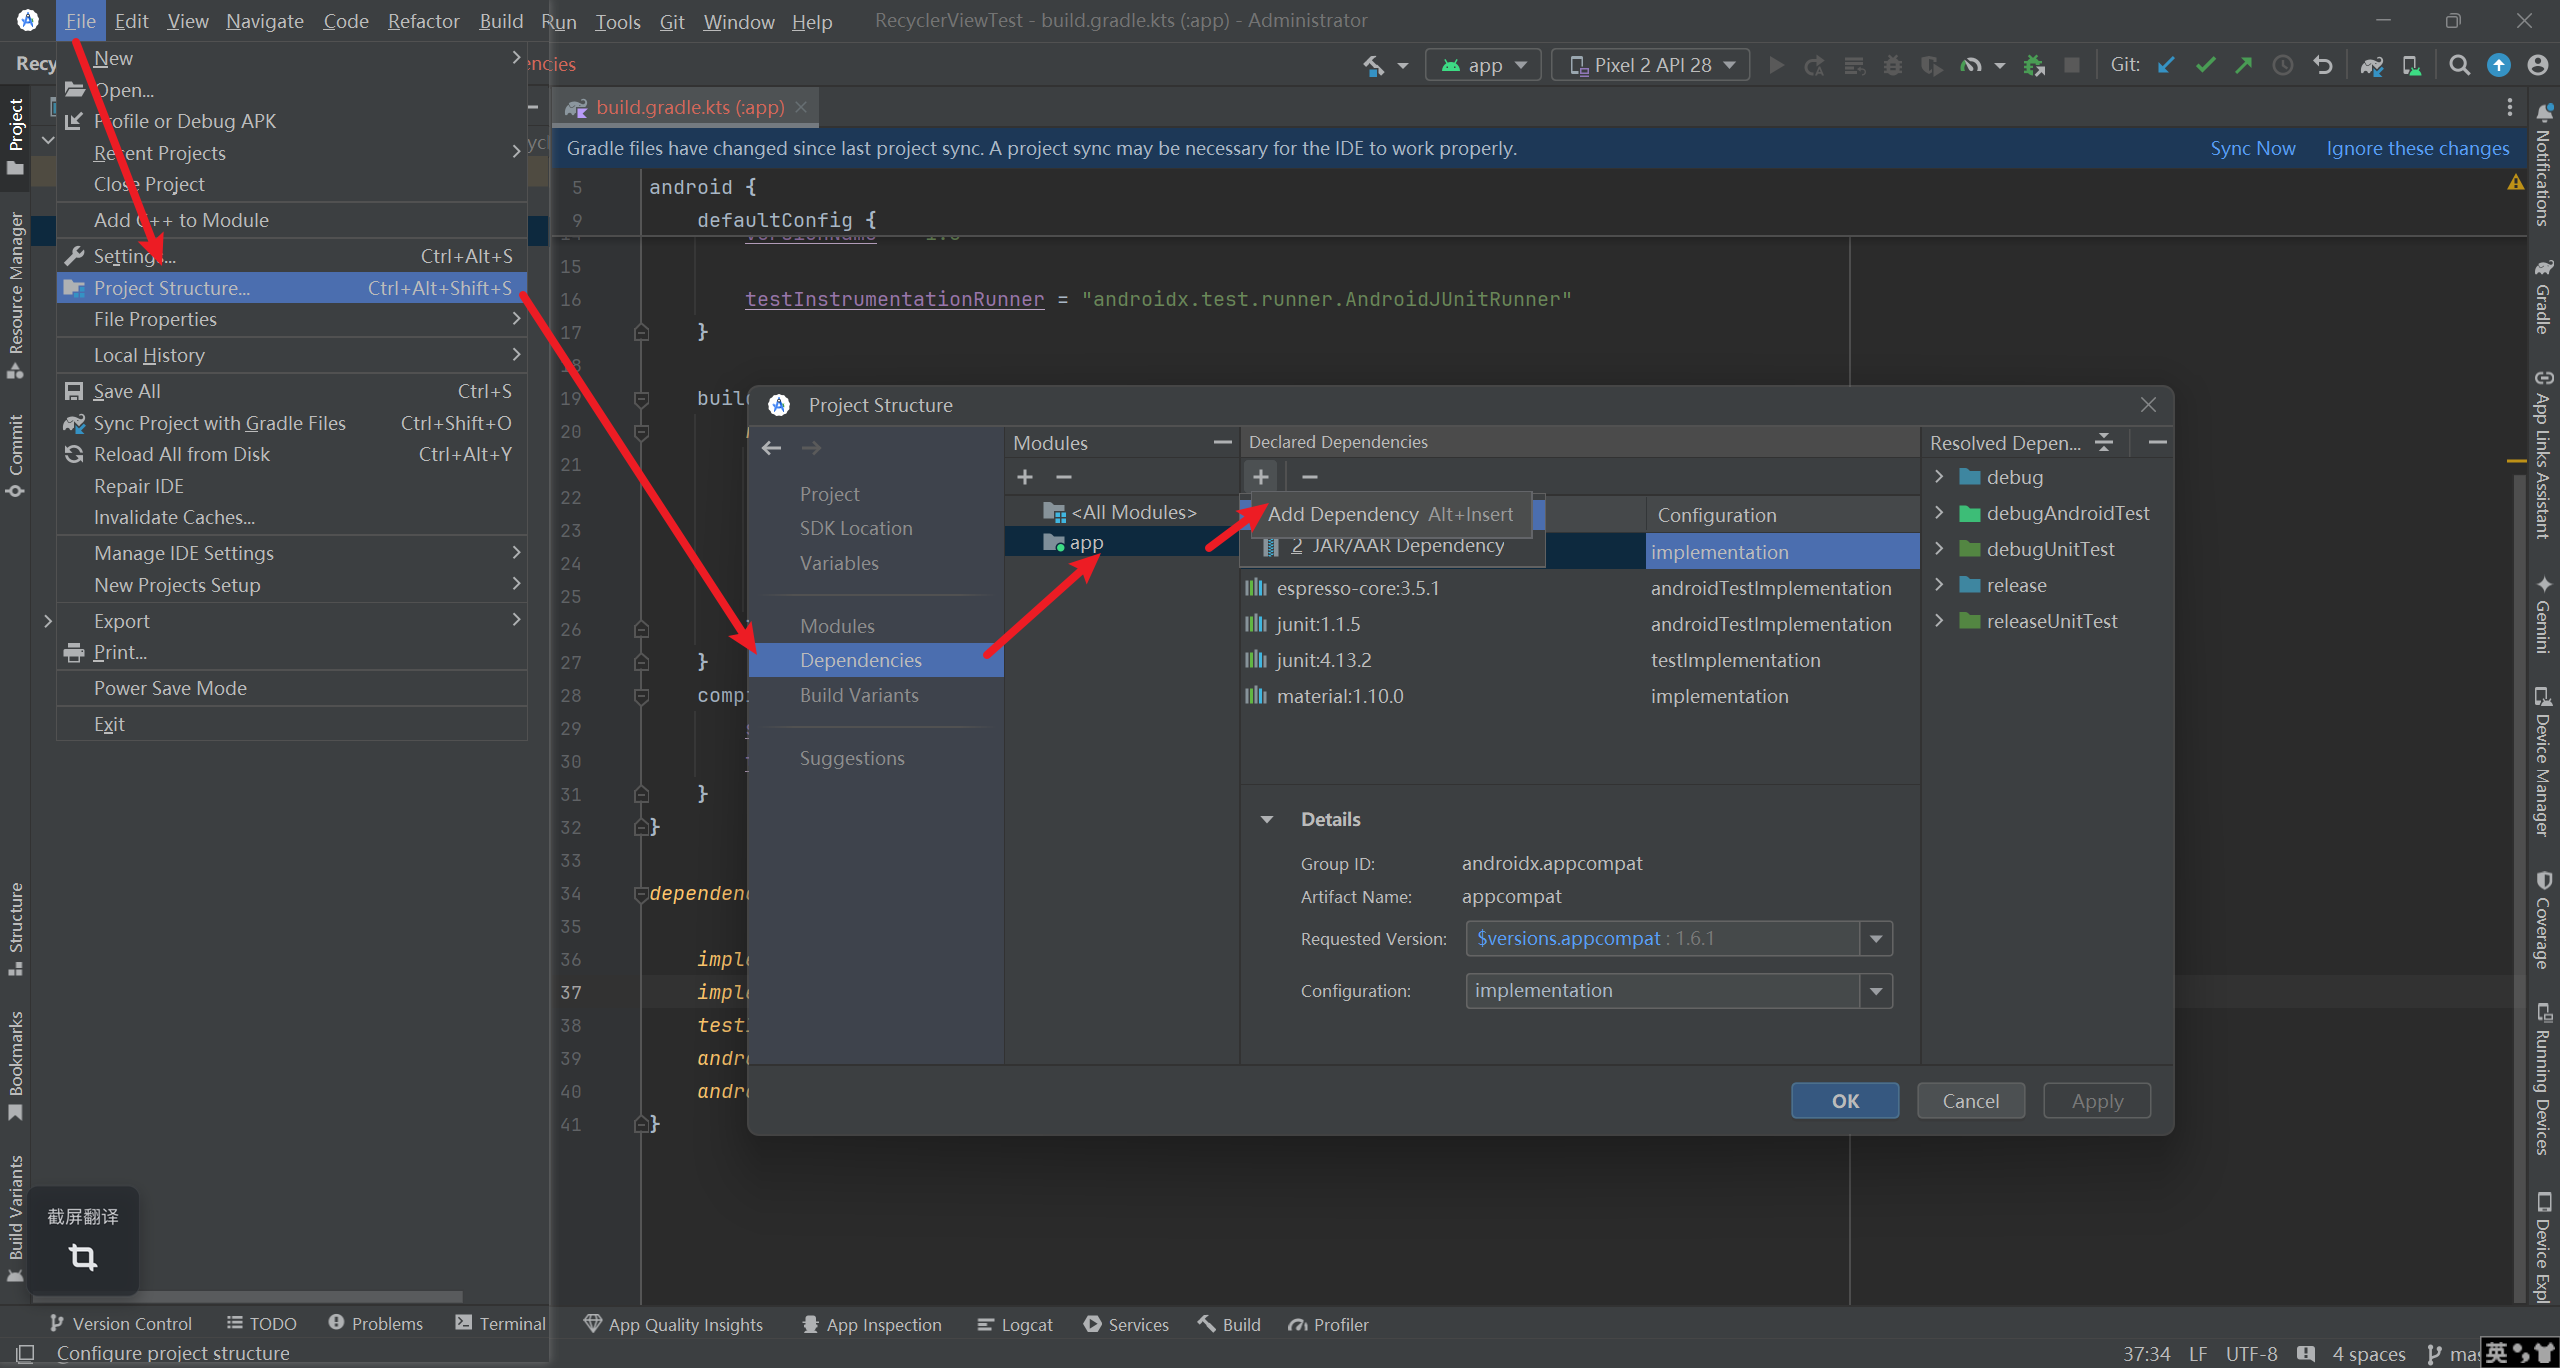Remove dependency with minus under Declared Dependencies
2560x1368 pixels.
1310,477
